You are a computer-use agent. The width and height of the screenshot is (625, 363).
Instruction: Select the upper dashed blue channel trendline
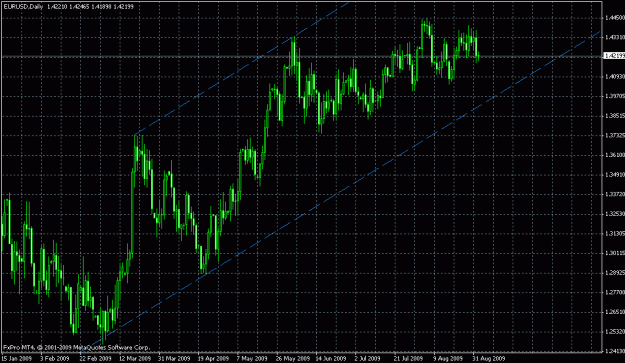242,69
